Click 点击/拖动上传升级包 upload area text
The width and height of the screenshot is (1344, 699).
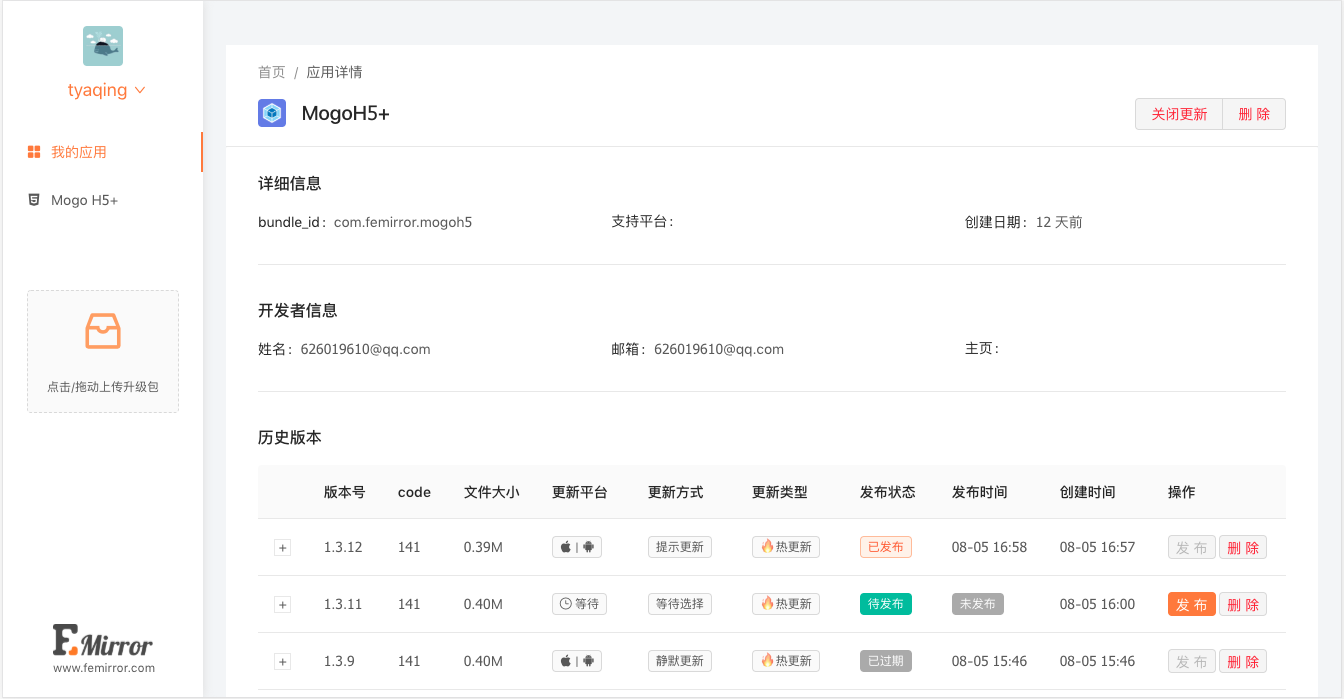103,387
